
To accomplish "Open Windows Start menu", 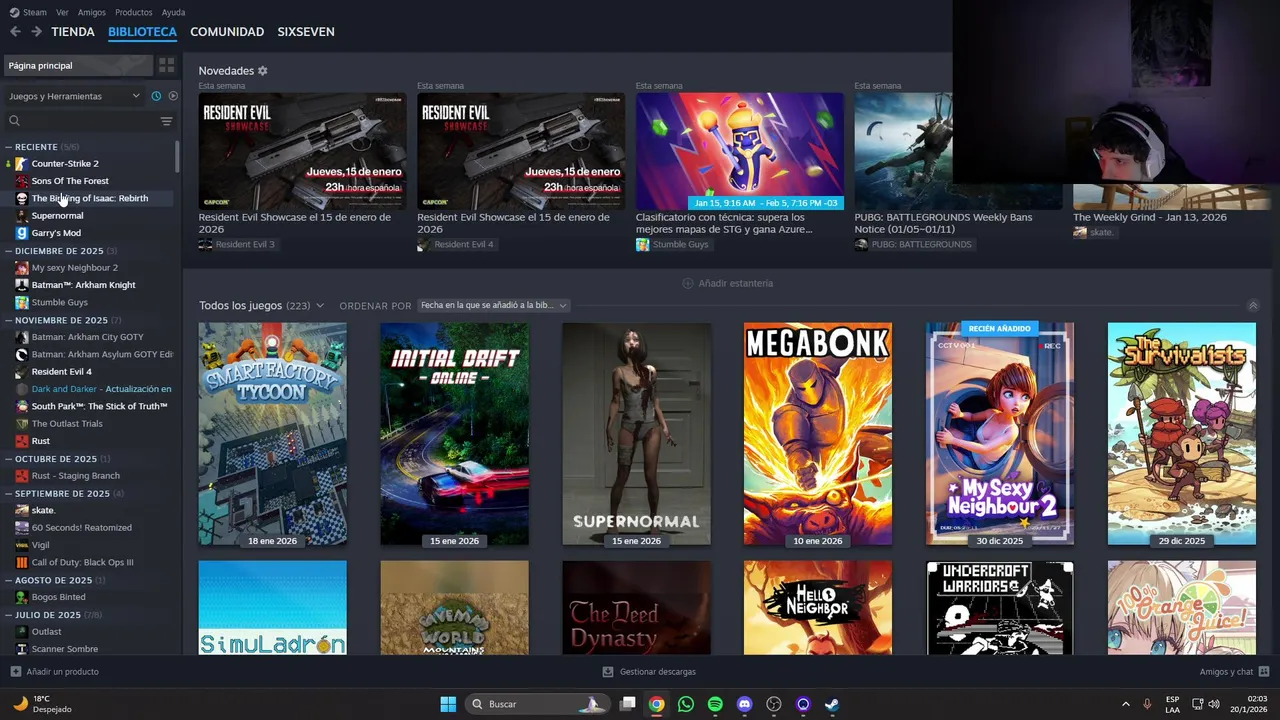I will point(448,704).
